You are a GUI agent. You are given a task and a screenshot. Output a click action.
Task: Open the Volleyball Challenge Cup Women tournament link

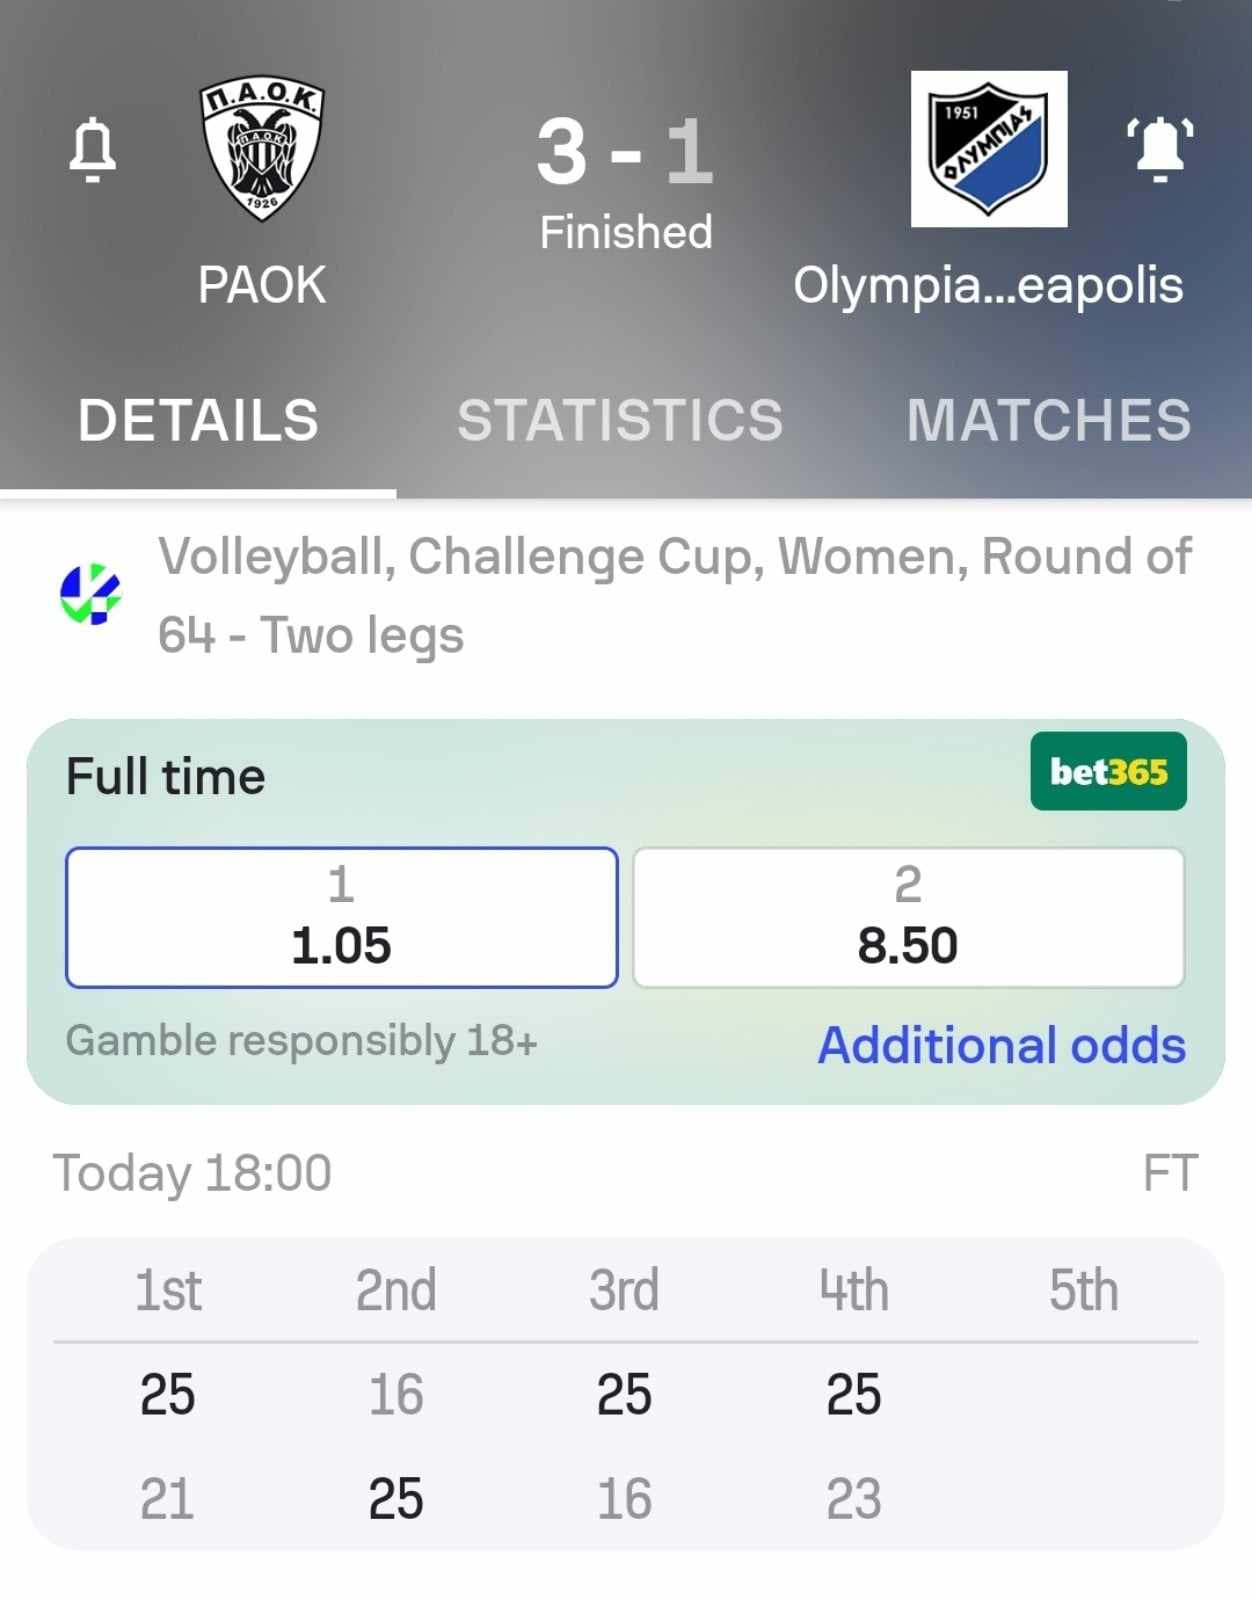tap(674, 595)
